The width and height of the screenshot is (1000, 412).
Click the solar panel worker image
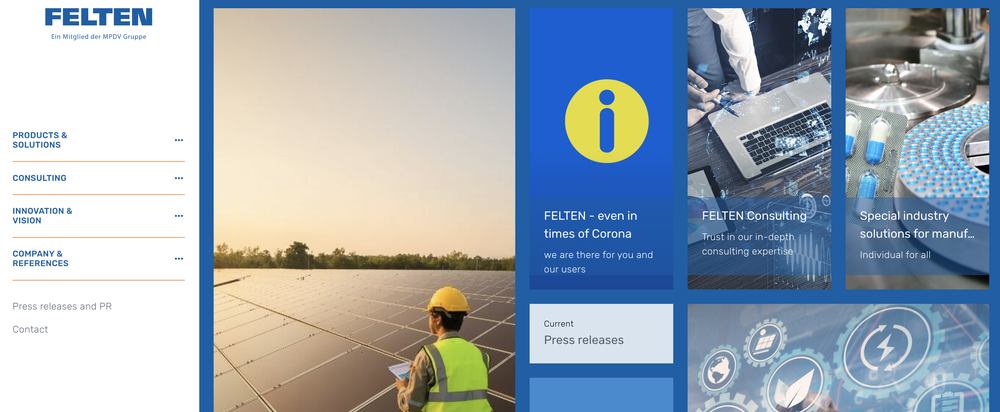(x=364, y=210)
